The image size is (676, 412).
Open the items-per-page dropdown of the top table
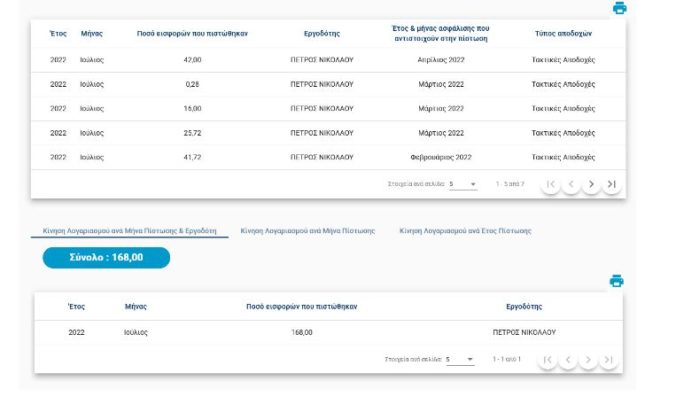click(x=463, y=184)
